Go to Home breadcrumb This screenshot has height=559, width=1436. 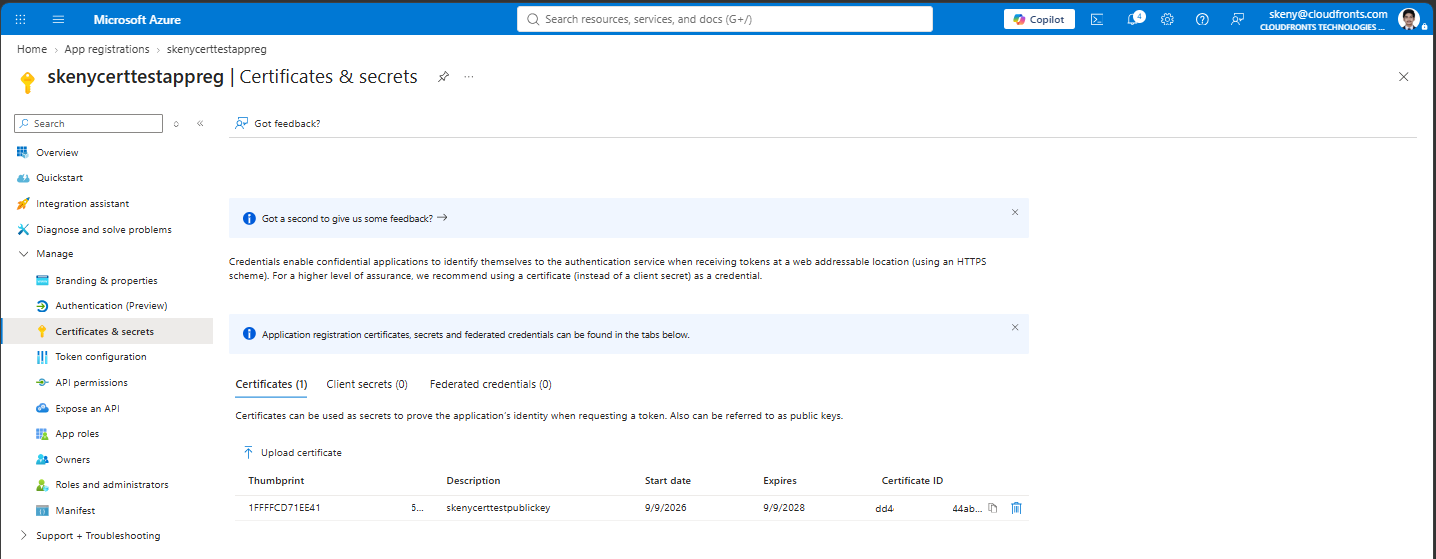point(32,49)
